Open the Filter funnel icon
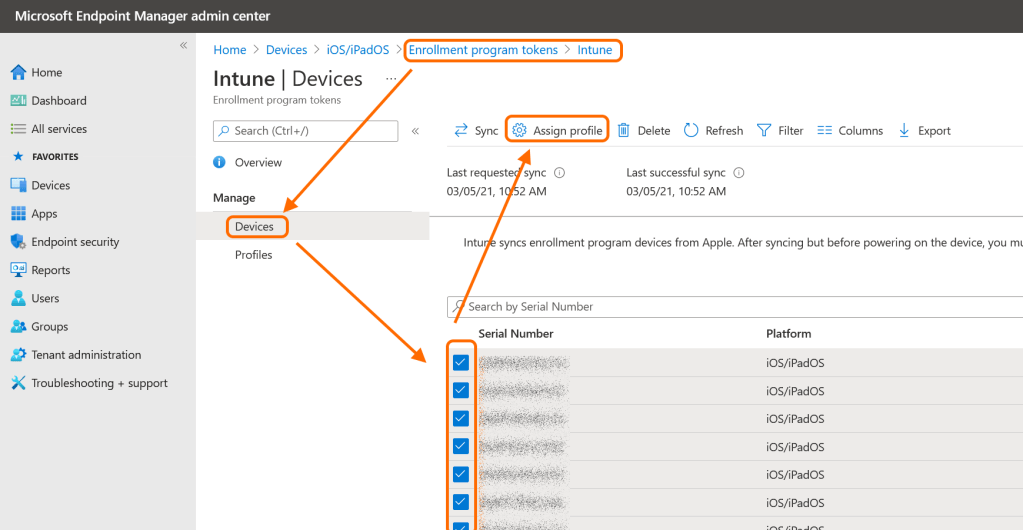1023x530 pixels. pyautogui.click(x=764, y=131)
